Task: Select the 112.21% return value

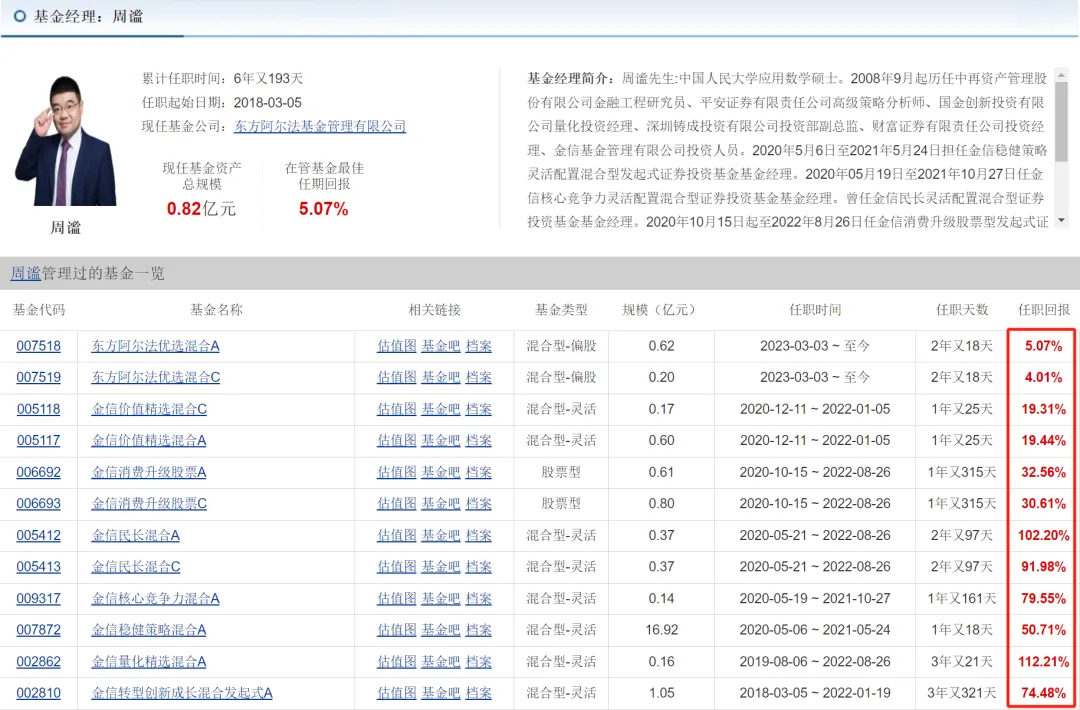Action: point(1043,662)
